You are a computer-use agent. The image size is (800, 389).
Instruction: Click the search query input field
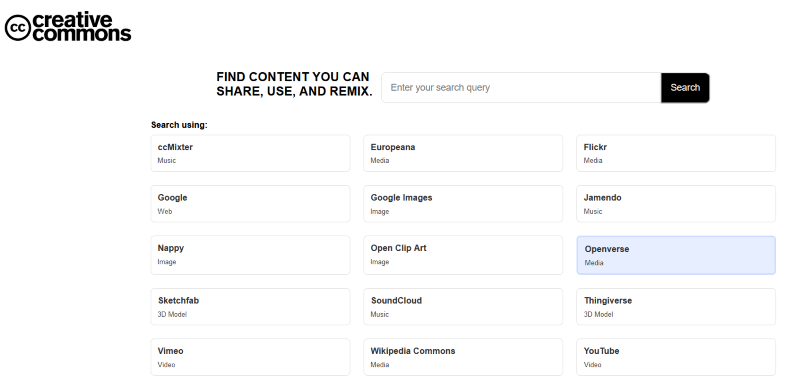(521, 88)
